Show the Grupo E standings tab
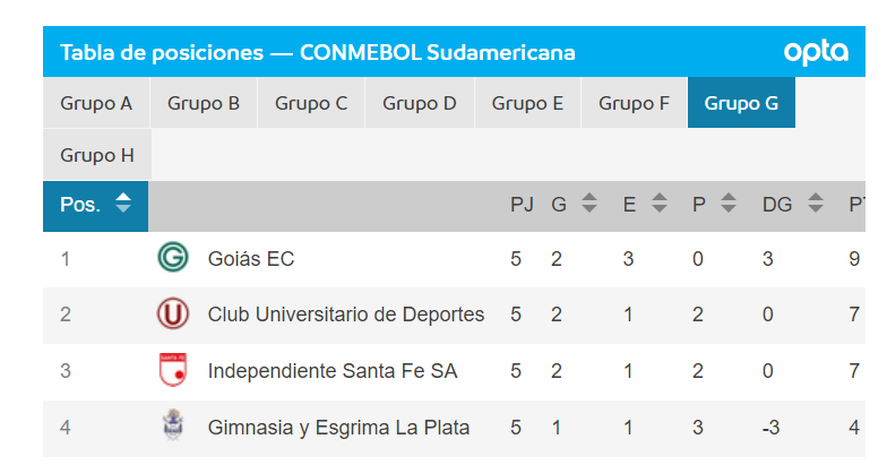This screenshot has height=465, width=887. [x=527, y=103]
